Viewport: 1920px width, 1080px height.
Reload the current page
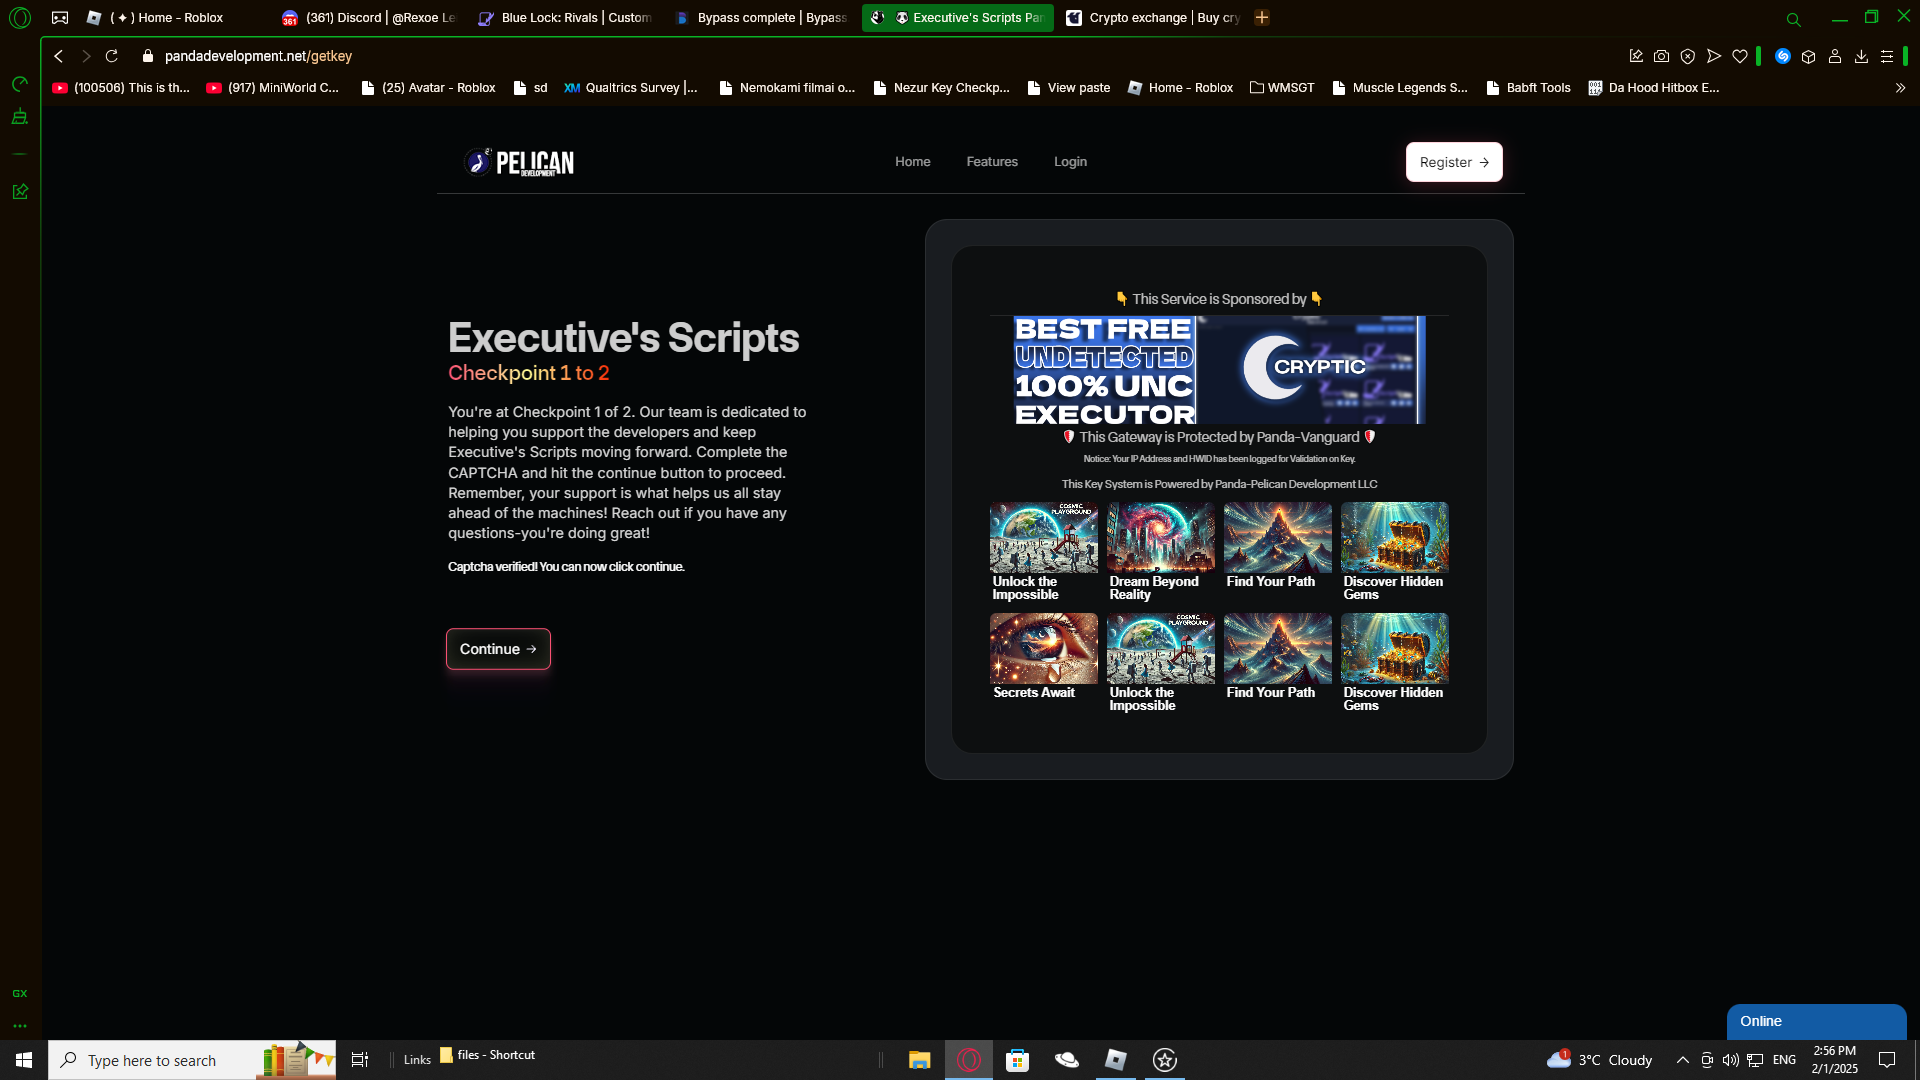click(112, 57)
